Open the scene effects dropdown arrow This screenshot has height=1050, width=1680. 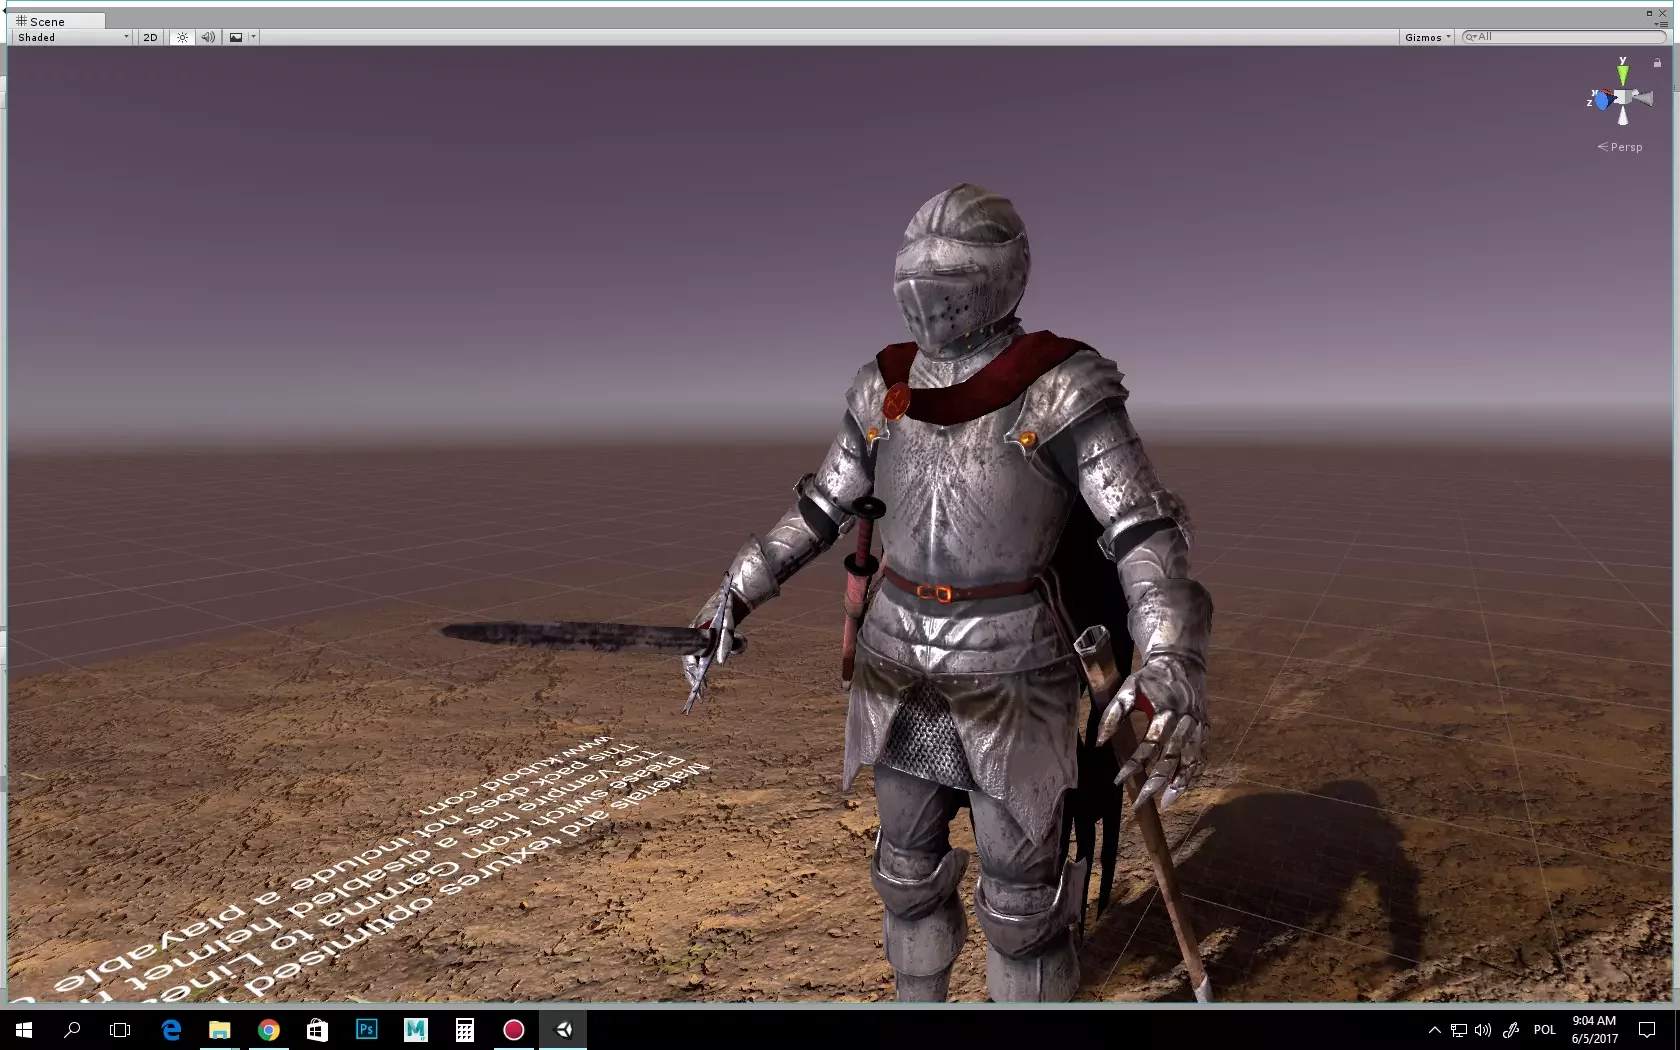(253, 37)
